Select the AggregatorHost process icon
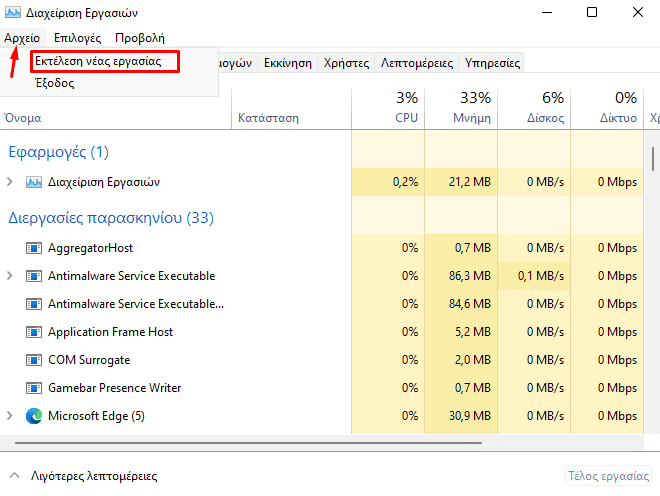Viewport: 660px width, 496px height. pyautogui.click(x=34, y=248)
